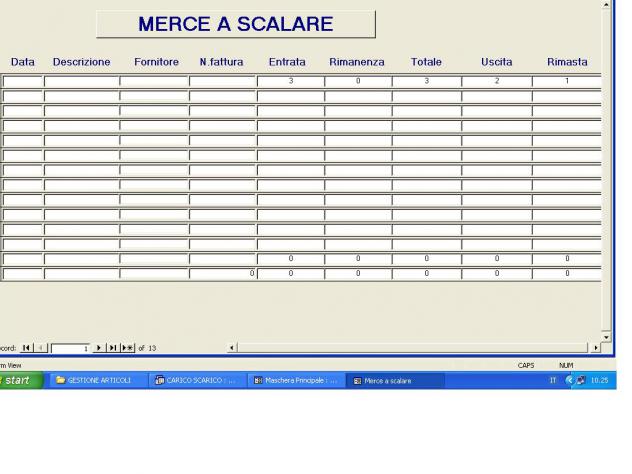Select Merce a scalare taskbar button
Viewport: 632px width, 474px height.
point(395,381)
